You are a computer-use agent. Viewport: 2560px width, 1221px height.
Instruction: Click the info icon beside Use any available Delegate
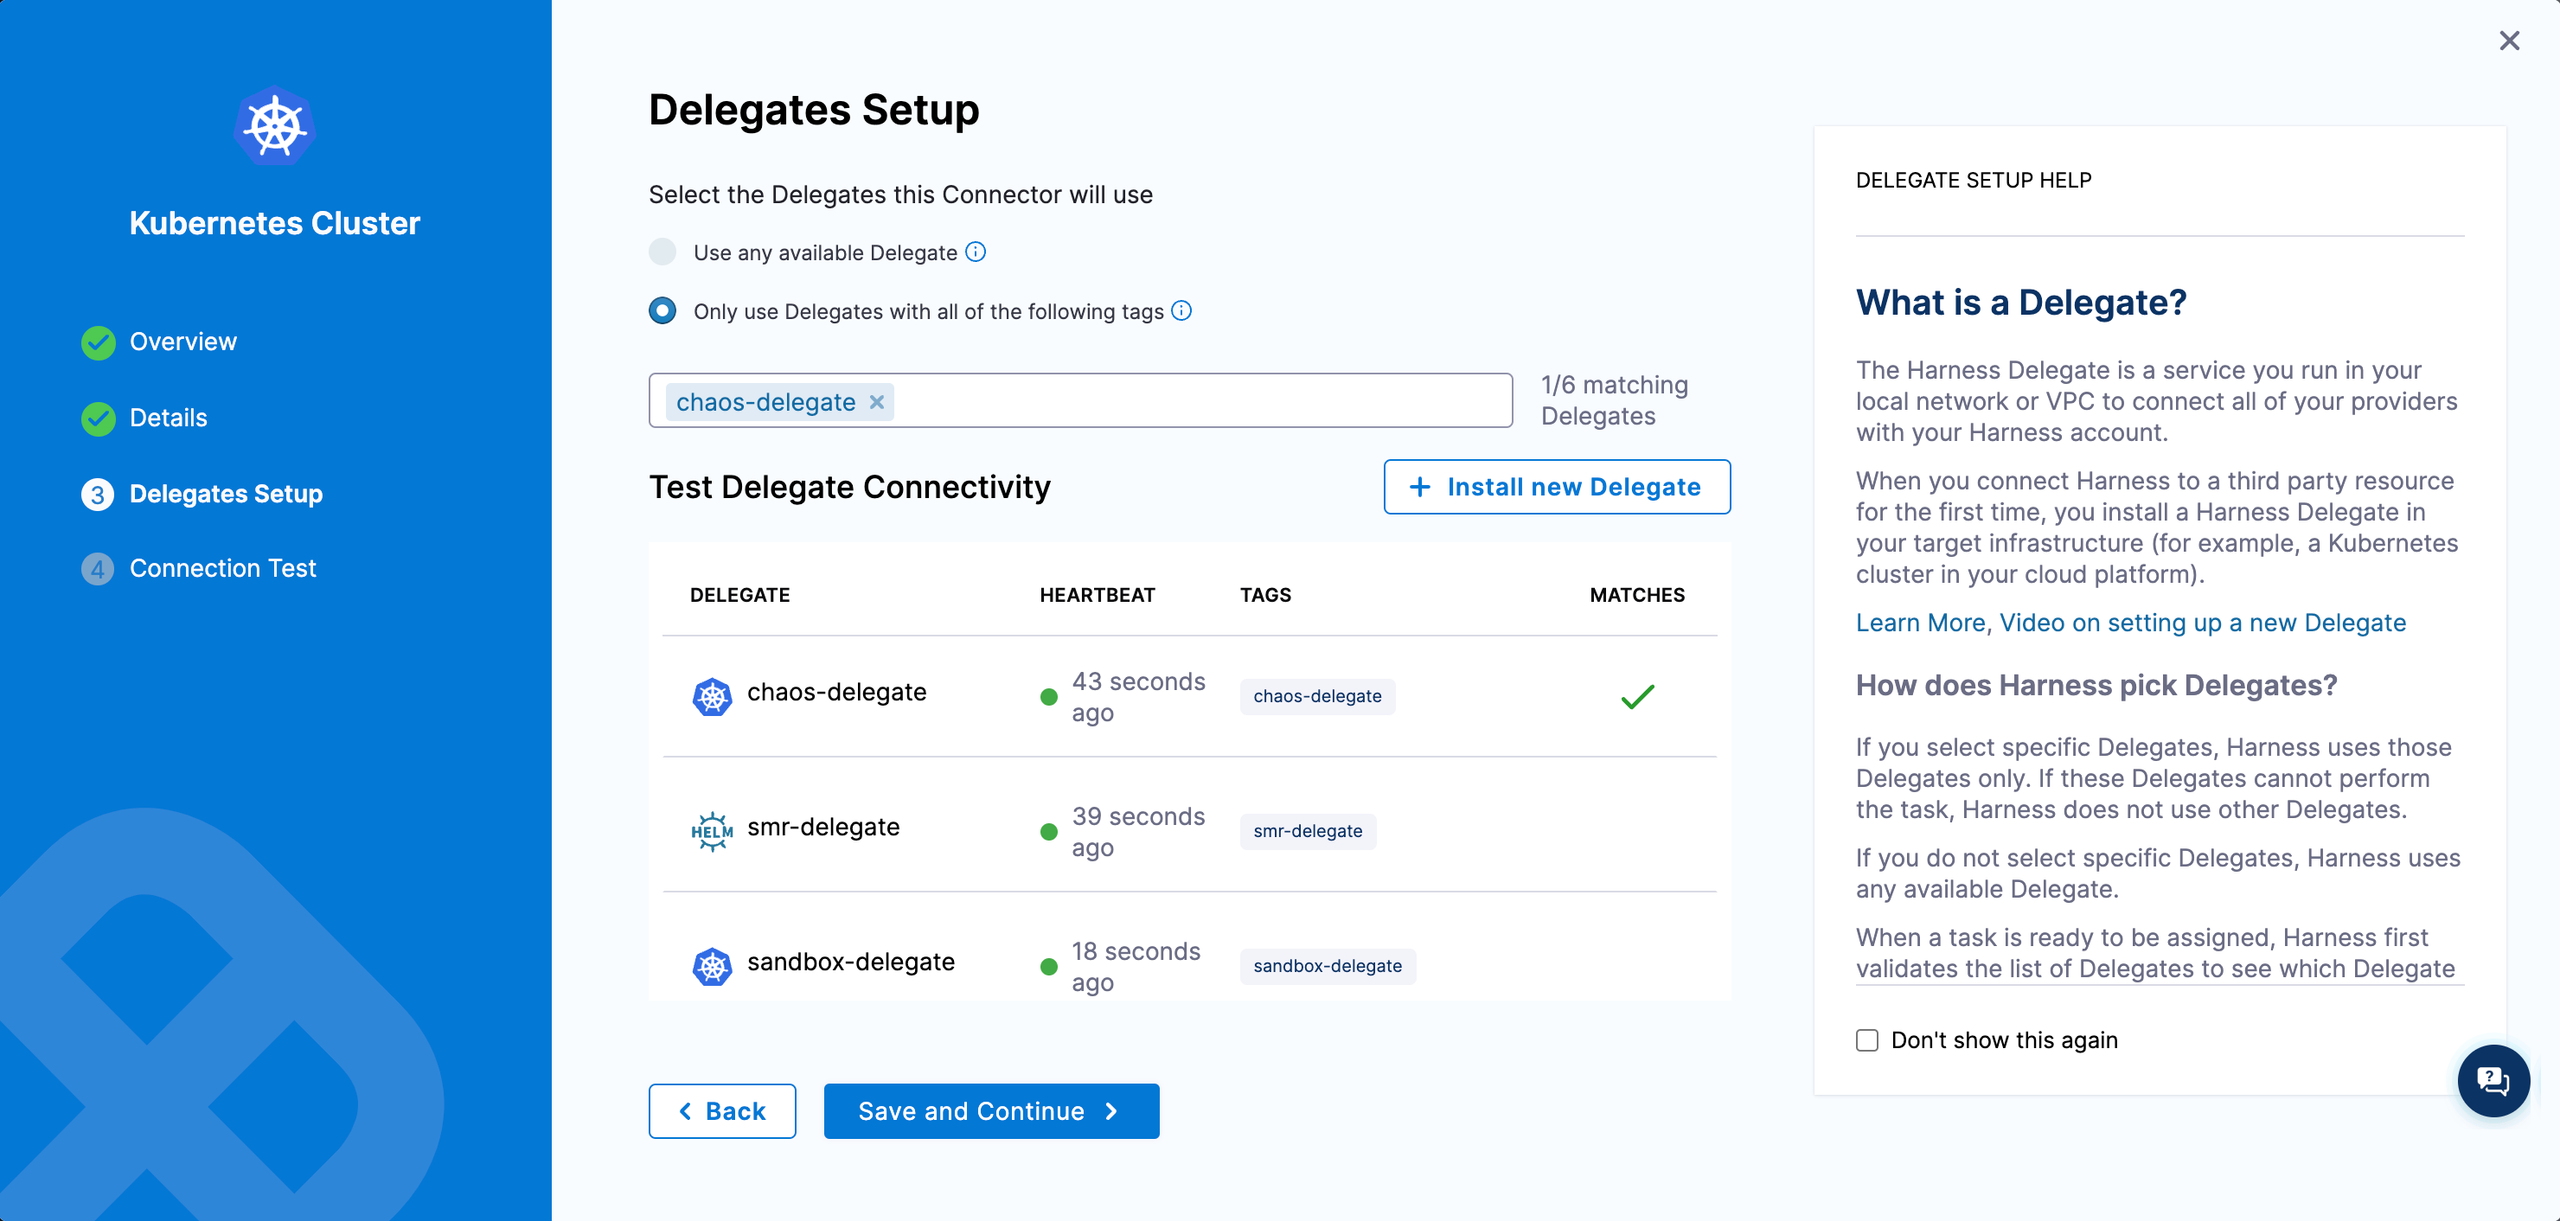click(x=976, y=252)
